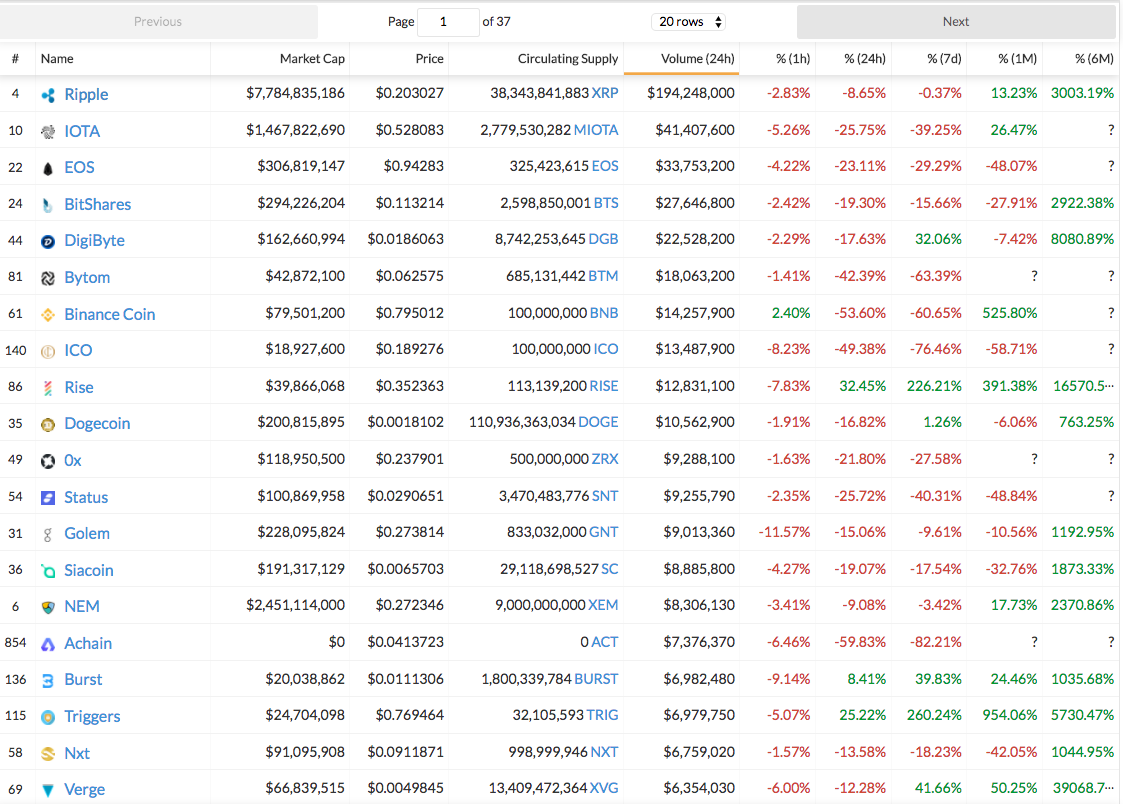Image resolution: width=1123 pixels, height=804 pixels.
Task: Click the BitShares coin logo icon
Action: [48, 205]
